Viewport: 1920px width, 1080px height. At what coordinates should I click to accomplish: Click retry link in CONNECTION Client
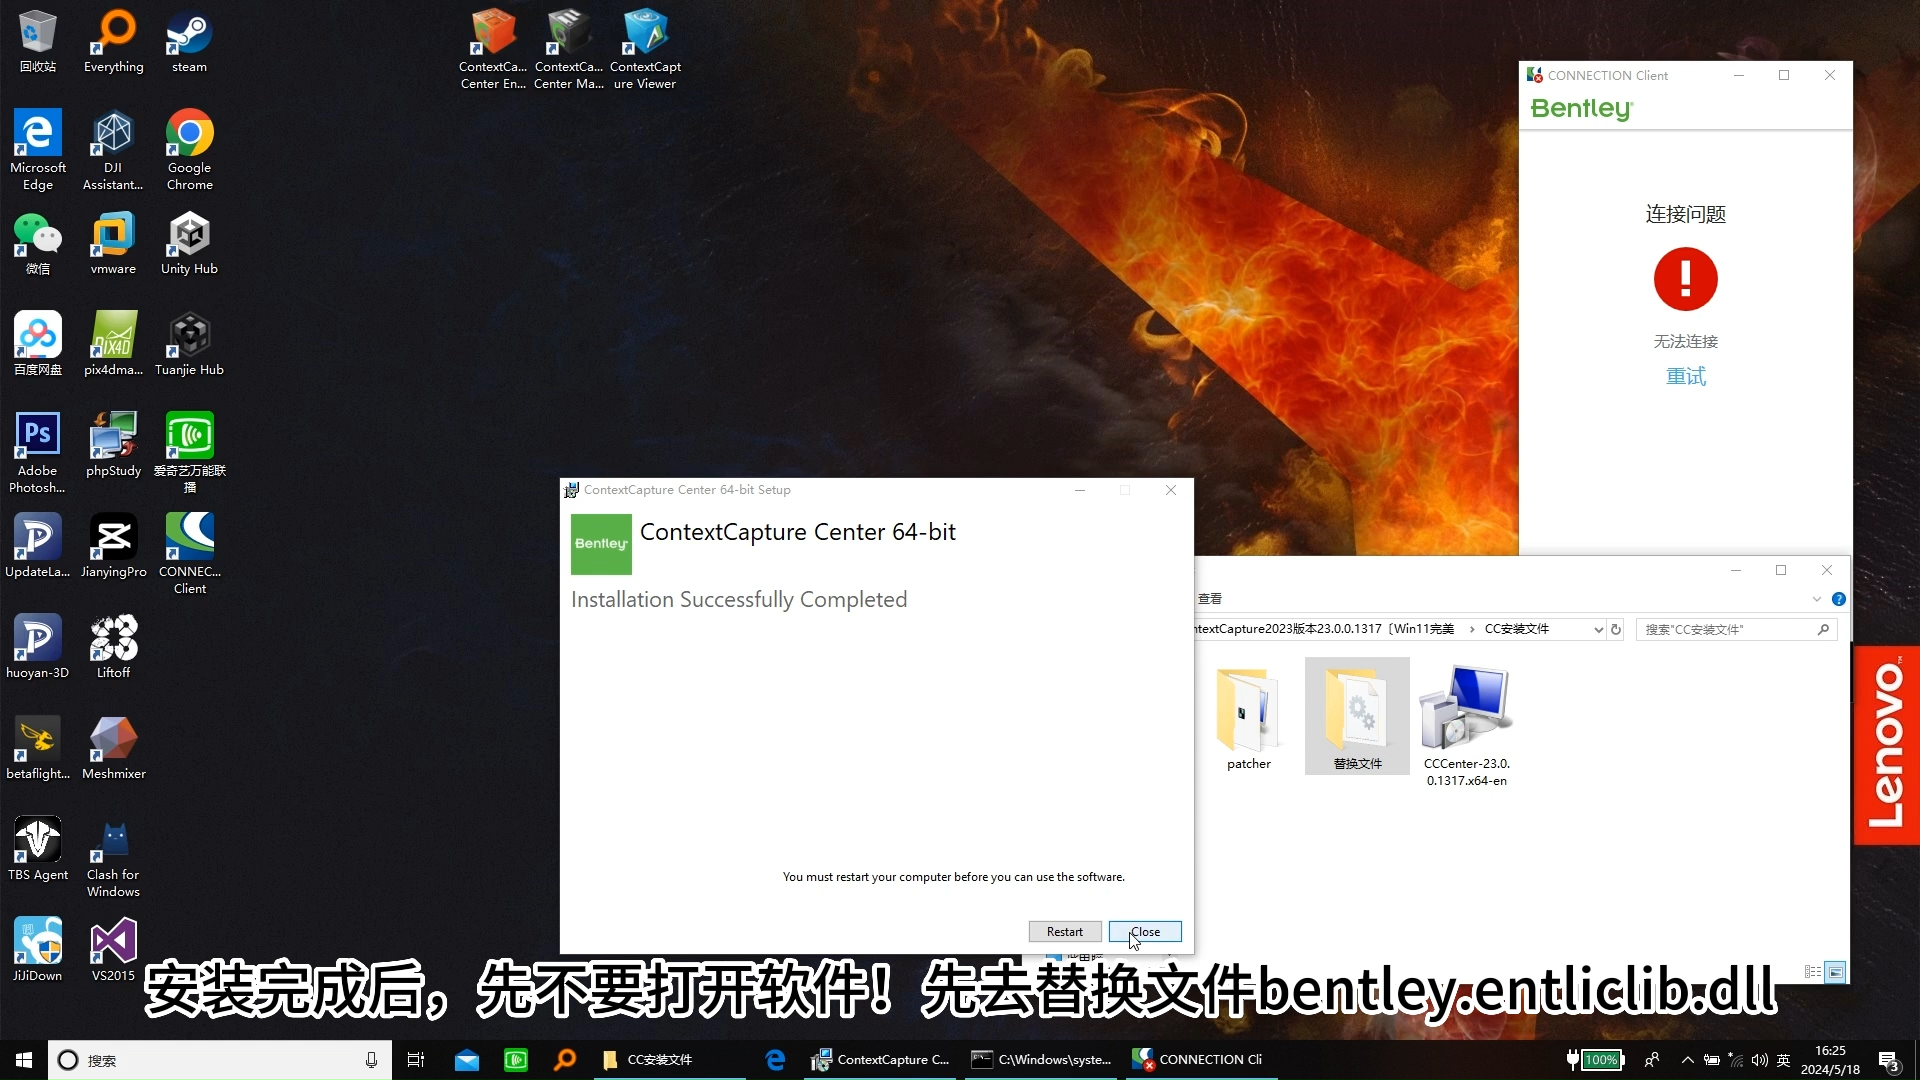click(1685, 376)
